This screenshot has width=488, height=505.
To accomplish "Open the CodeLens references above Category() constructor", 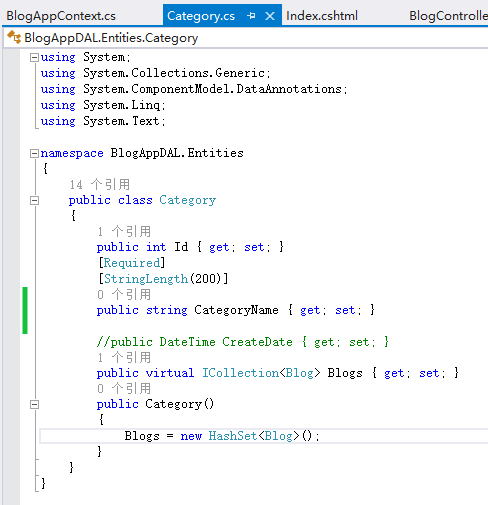I will click(124, 388).
